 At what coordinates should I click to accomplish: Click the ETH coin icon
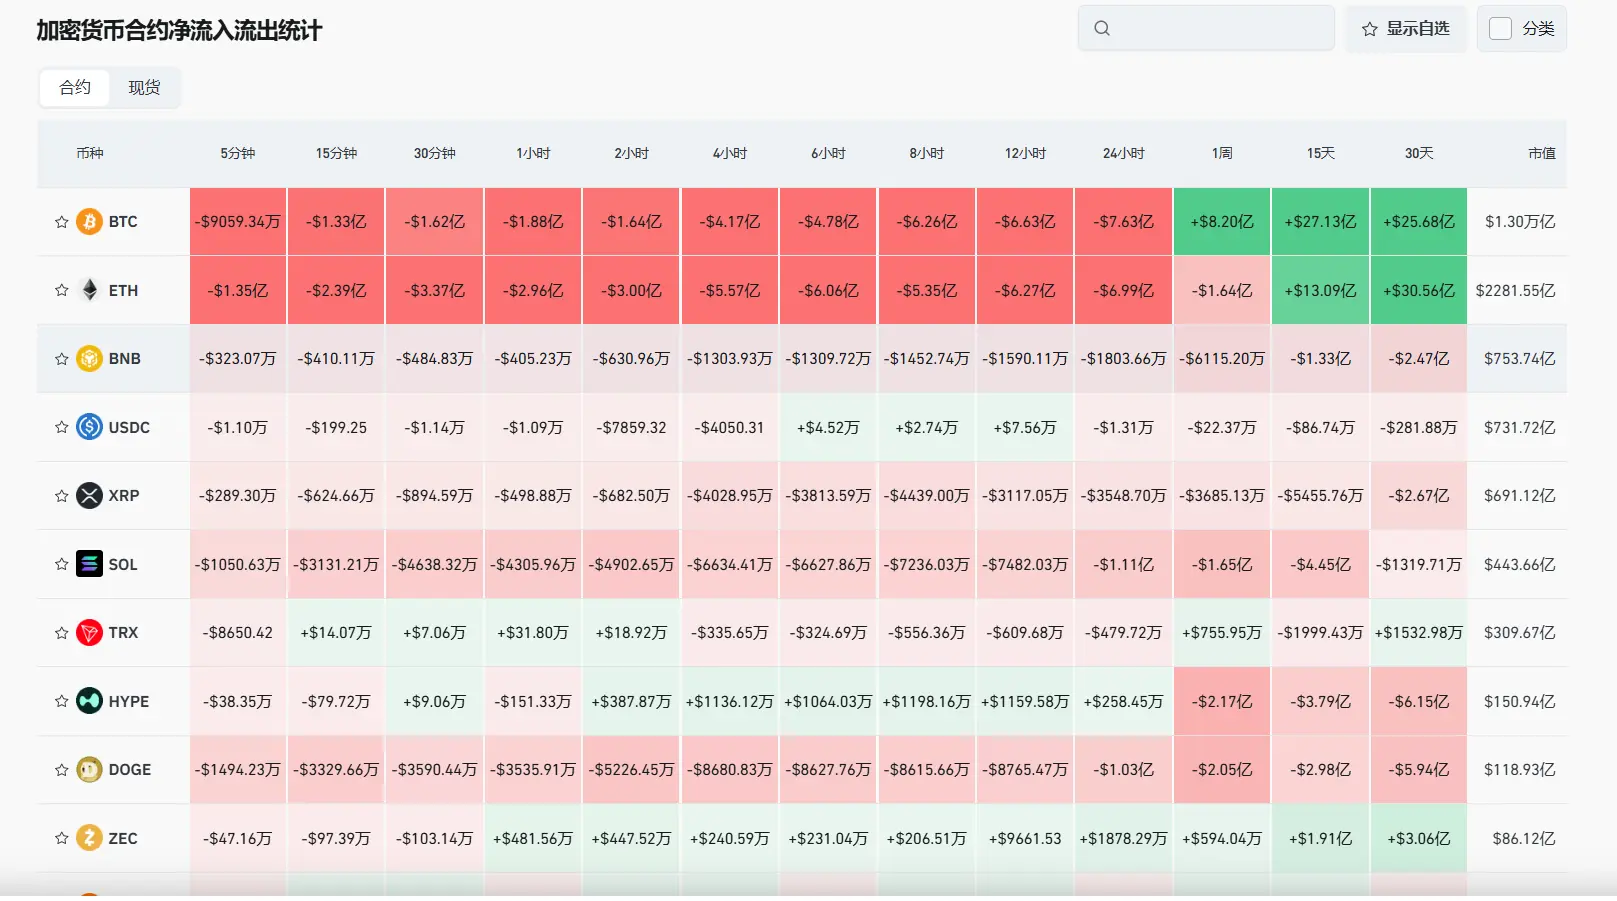click(89, 290)
